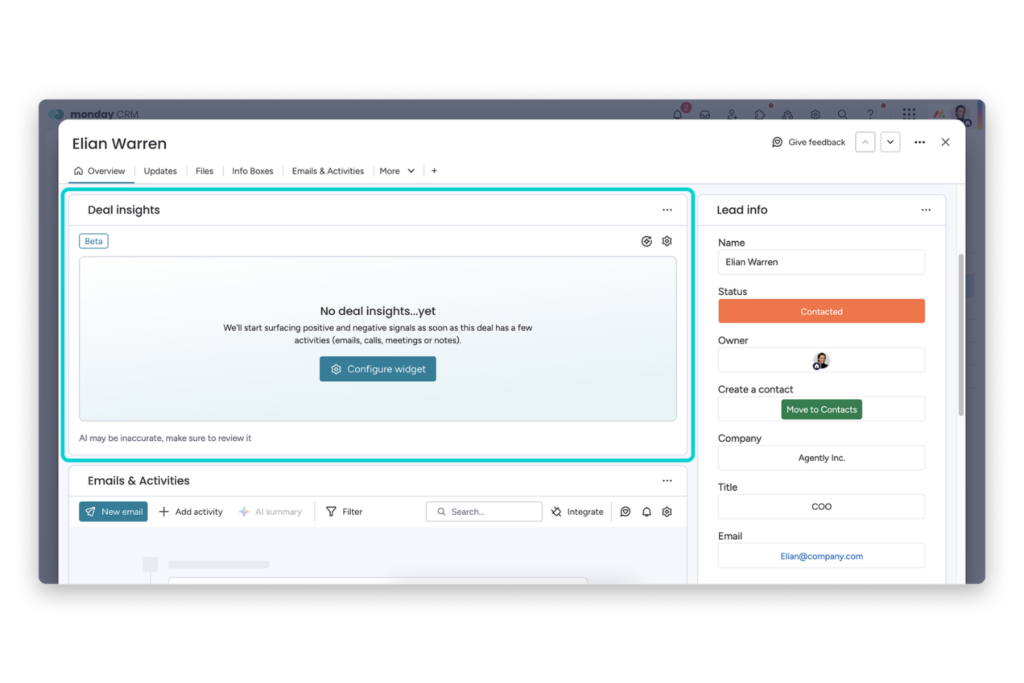The image size is (1024, 683).
Task: Click "AI may be inaccurate" disclaimer text
Action: (x=165, y=438)
